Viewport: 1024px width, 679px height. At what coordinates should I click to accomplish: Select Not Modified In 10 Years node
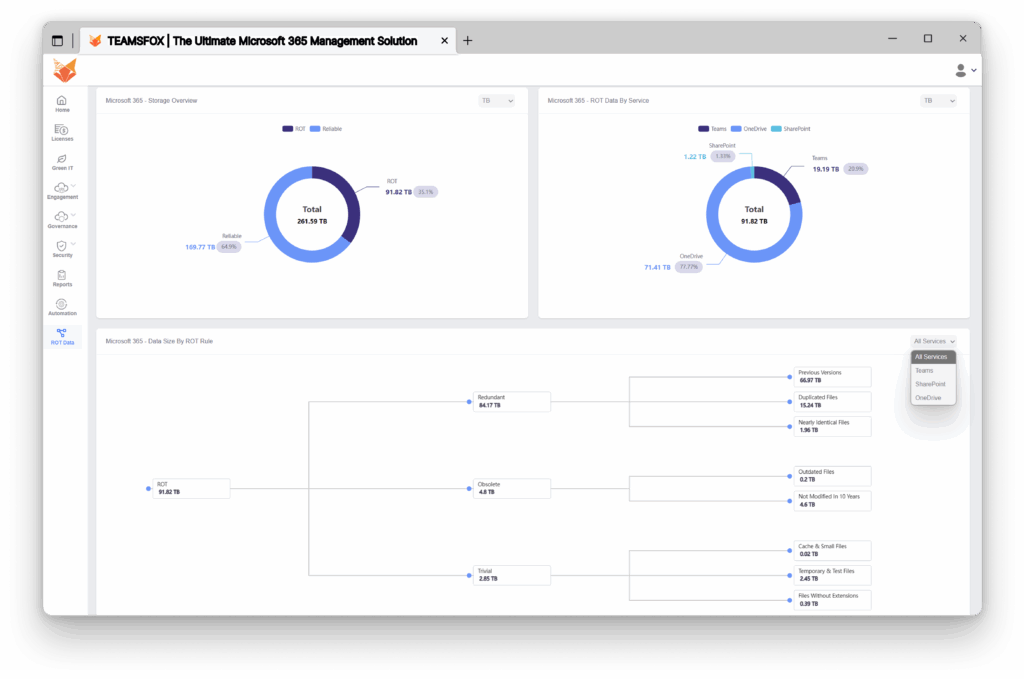(832, 501)
